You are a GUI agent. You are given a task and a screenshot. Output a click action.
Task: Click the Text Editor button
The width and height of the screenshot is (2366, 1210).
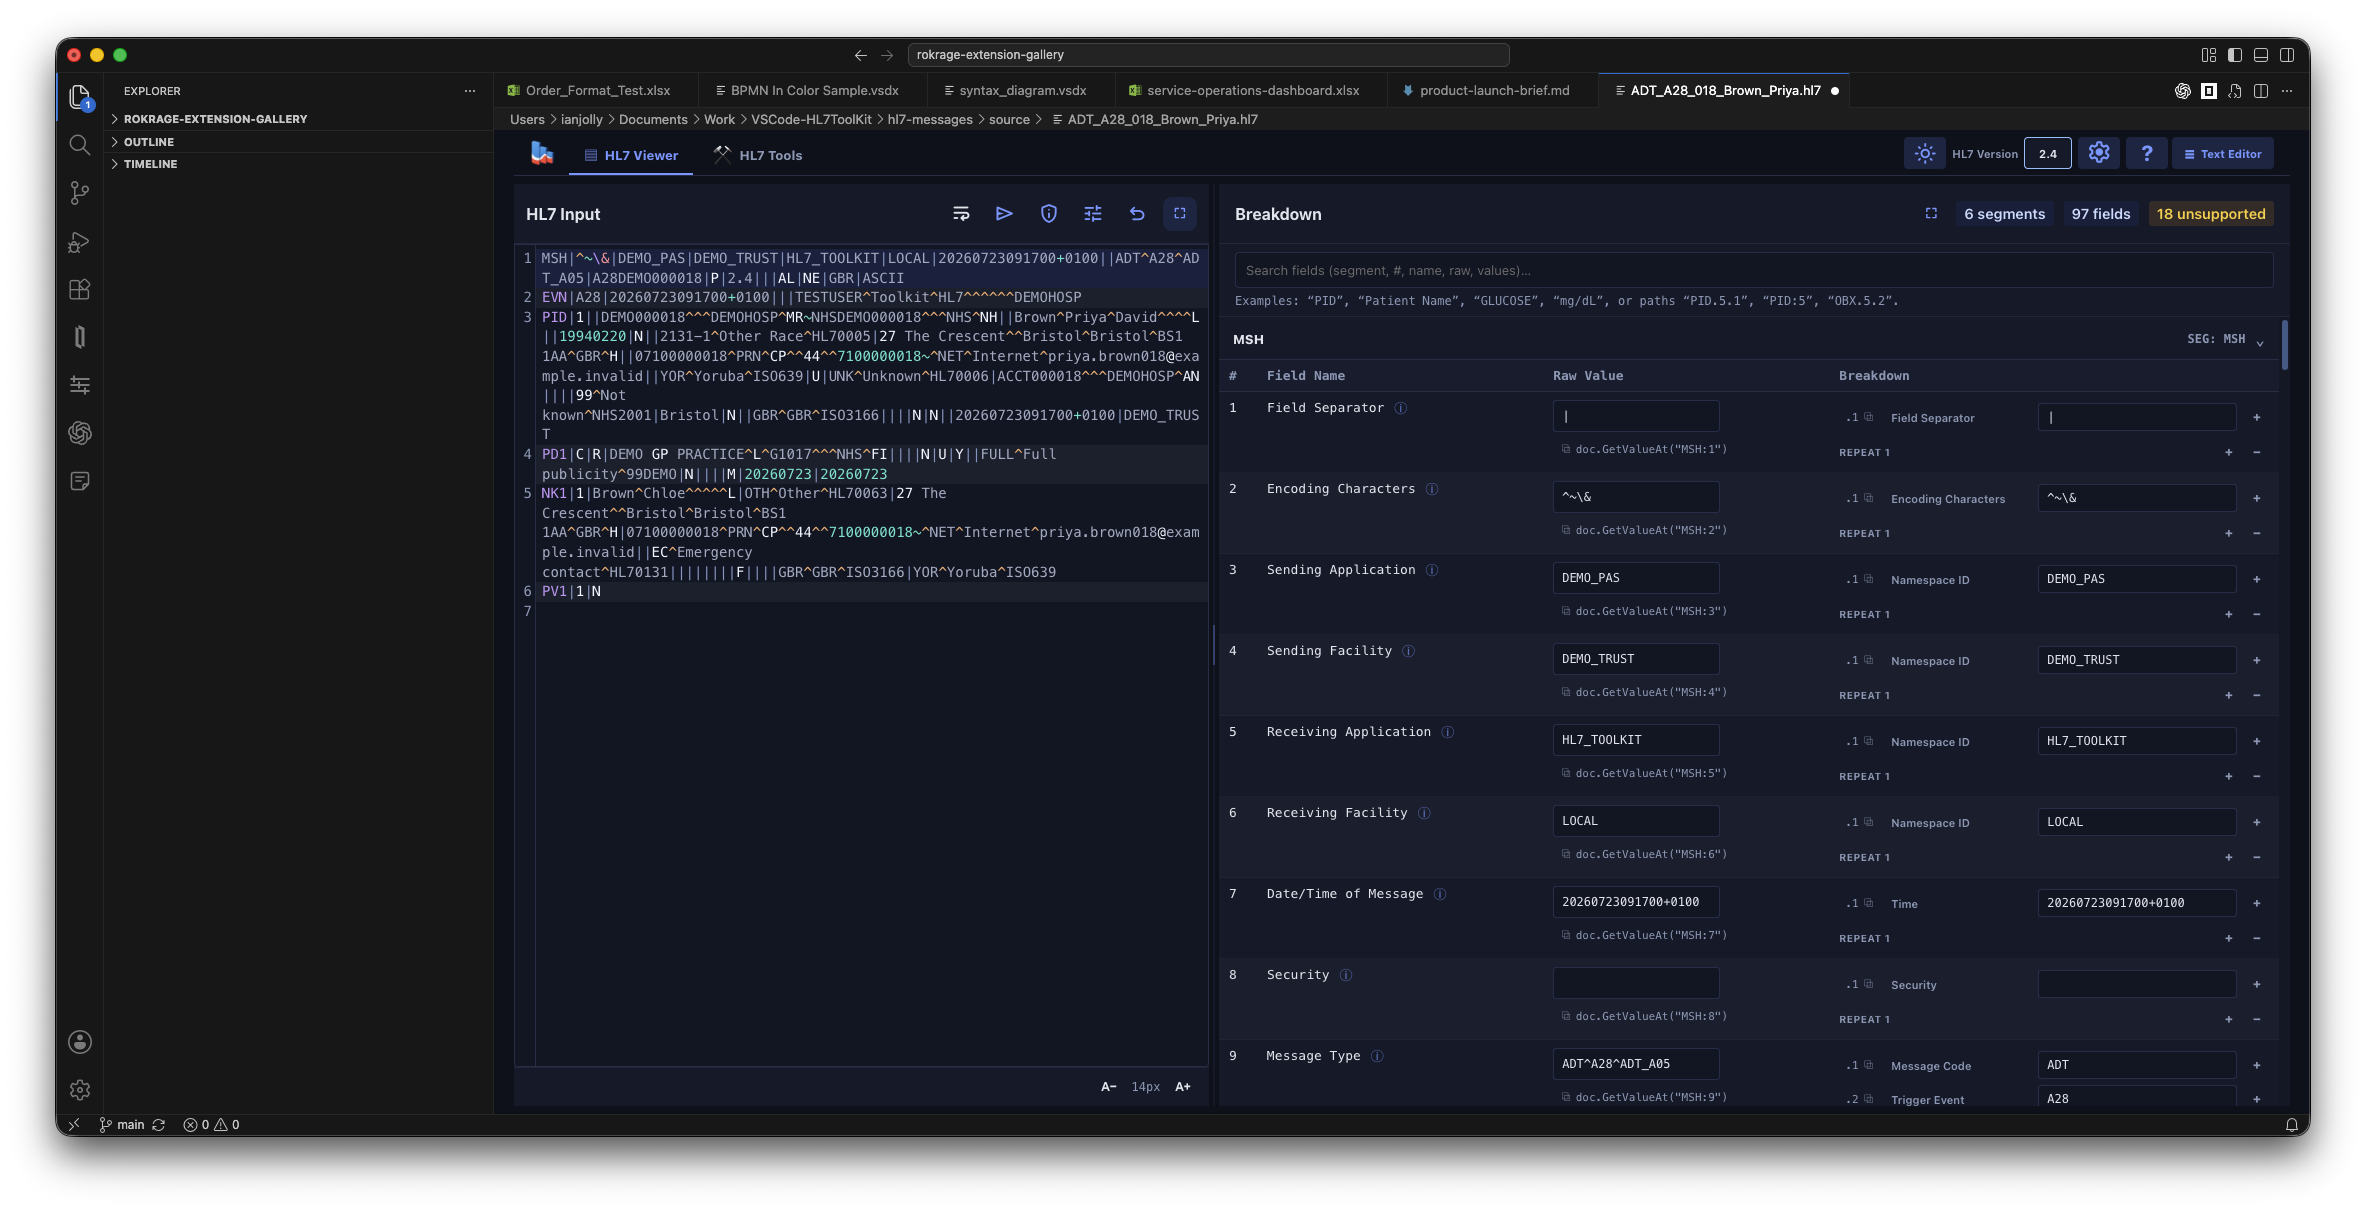click(x=2223, y=154)
